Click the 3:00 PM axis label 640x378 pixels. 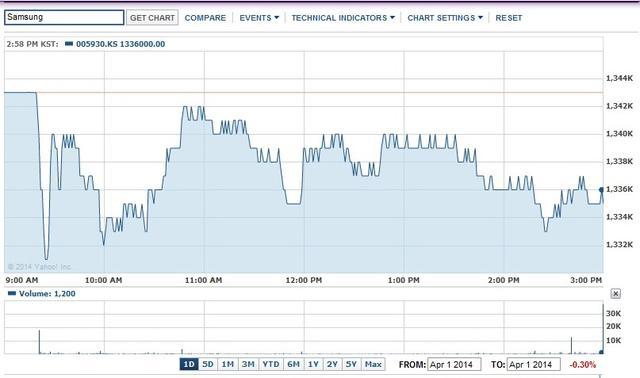click(586, 280)
